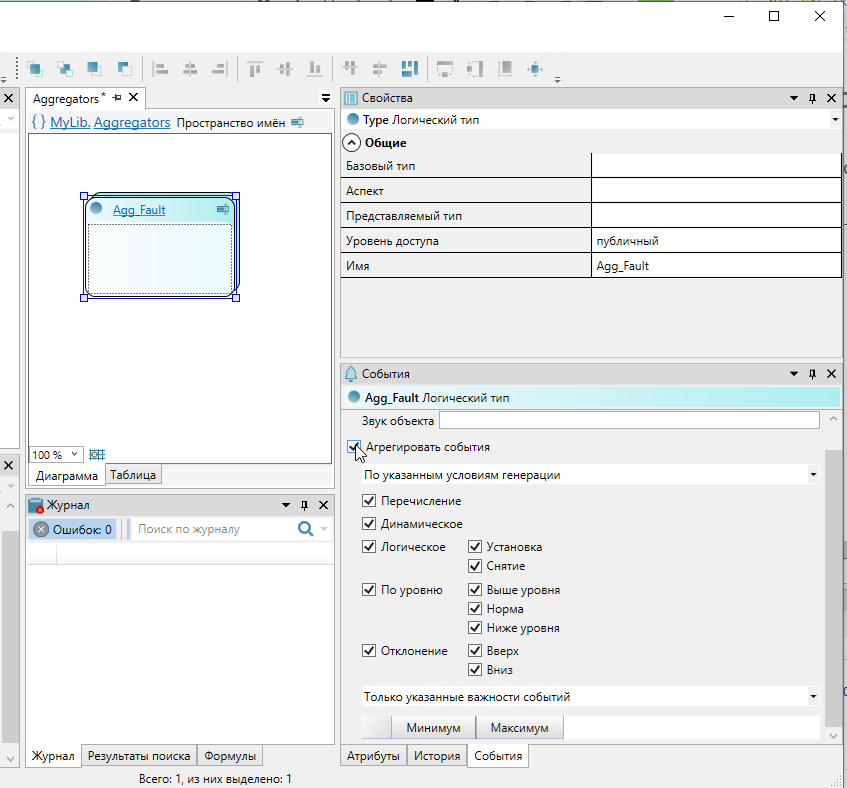Click the События panel vertical scrollbar

click(x=834, y=590)
